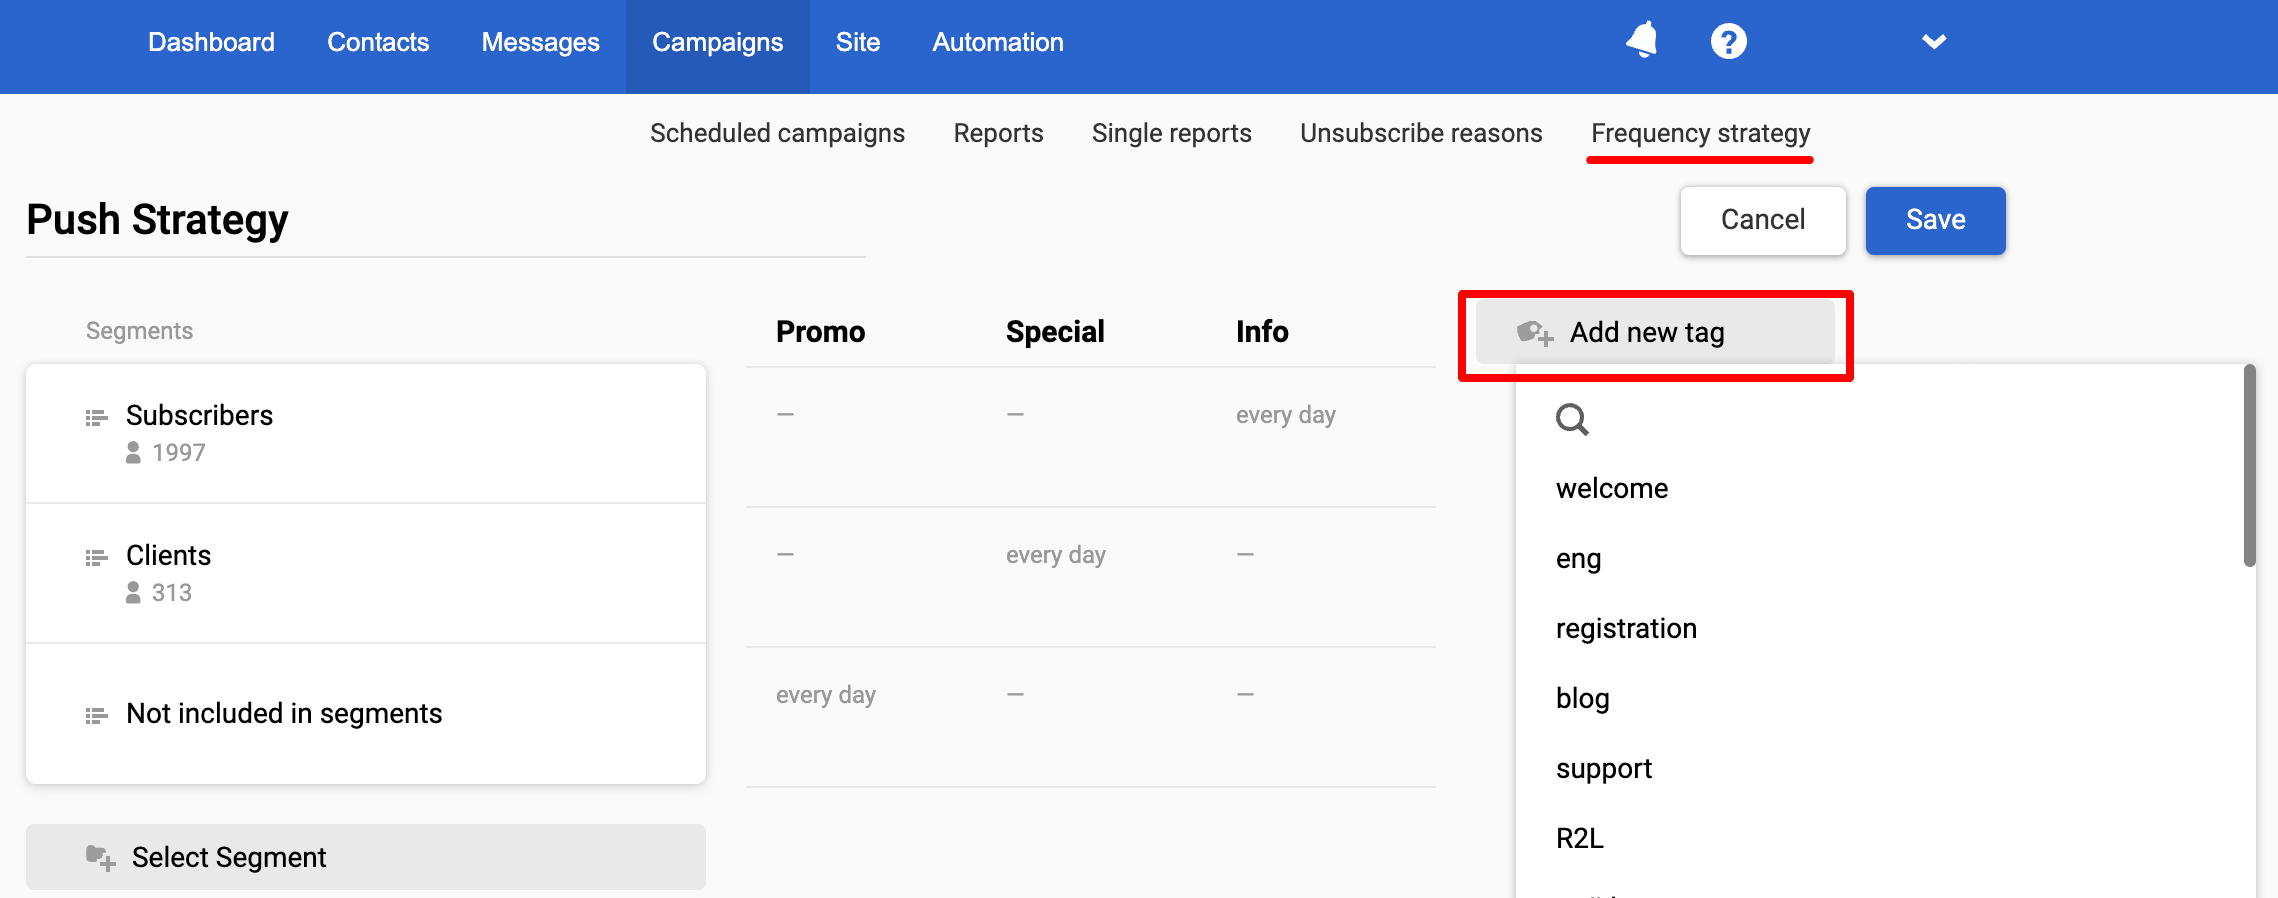This screenshot has height=898, width=2278.
Task: Choose the welcome tag
Action: click(1612, 489)
